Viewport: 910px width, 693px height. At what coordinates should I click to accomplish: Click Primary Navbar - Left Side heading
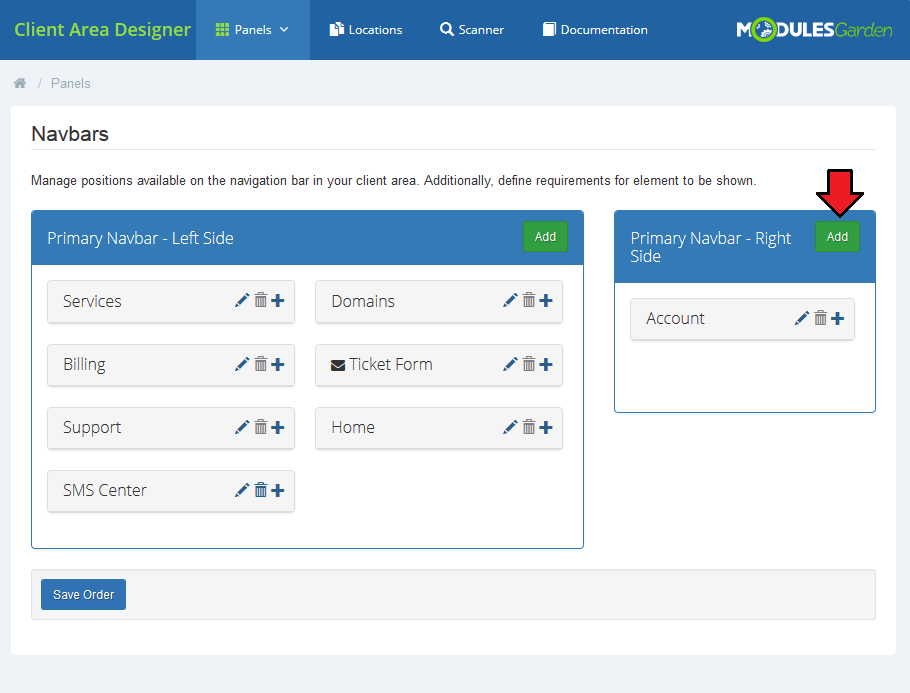coord(140,238)
